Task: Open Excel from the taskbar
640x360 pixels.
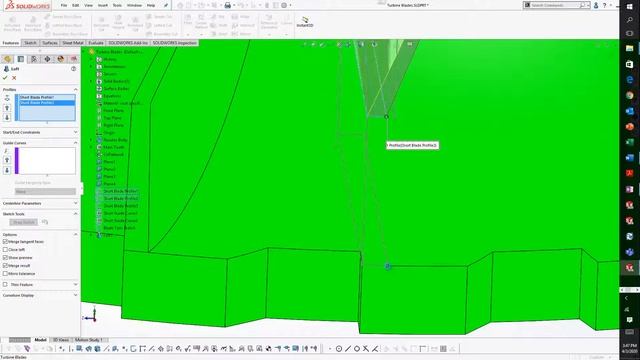Action: click(x=629, y=142)
